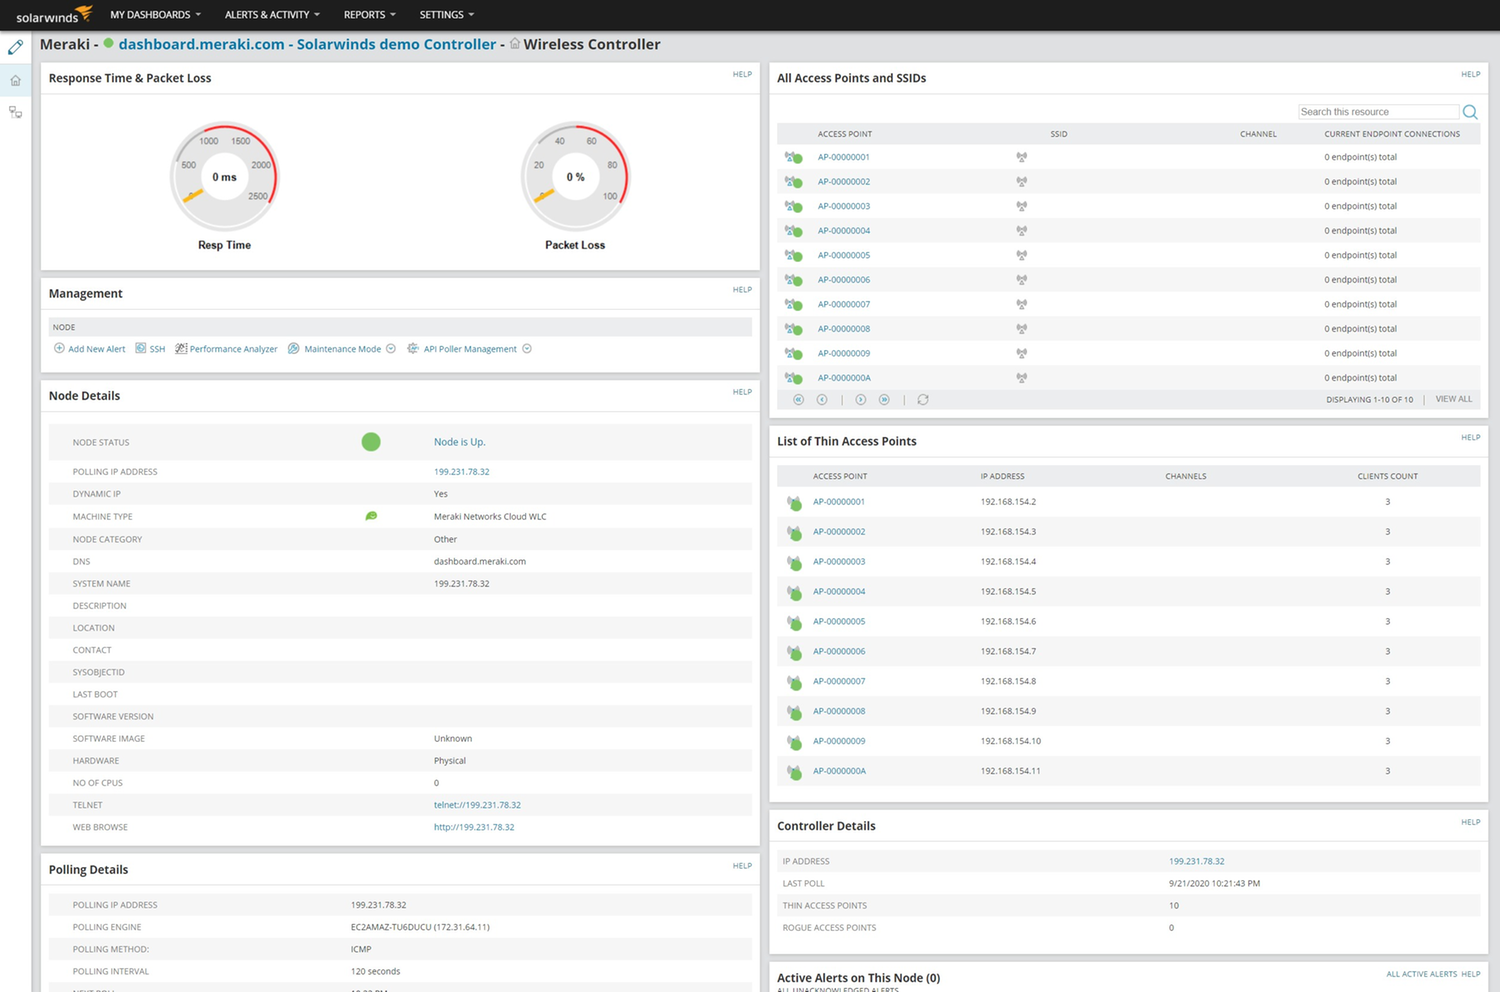1500x992 pixels.
Task: Click VIEW ALL in All Access Points panel
Action: click(x=1452, y=398)
